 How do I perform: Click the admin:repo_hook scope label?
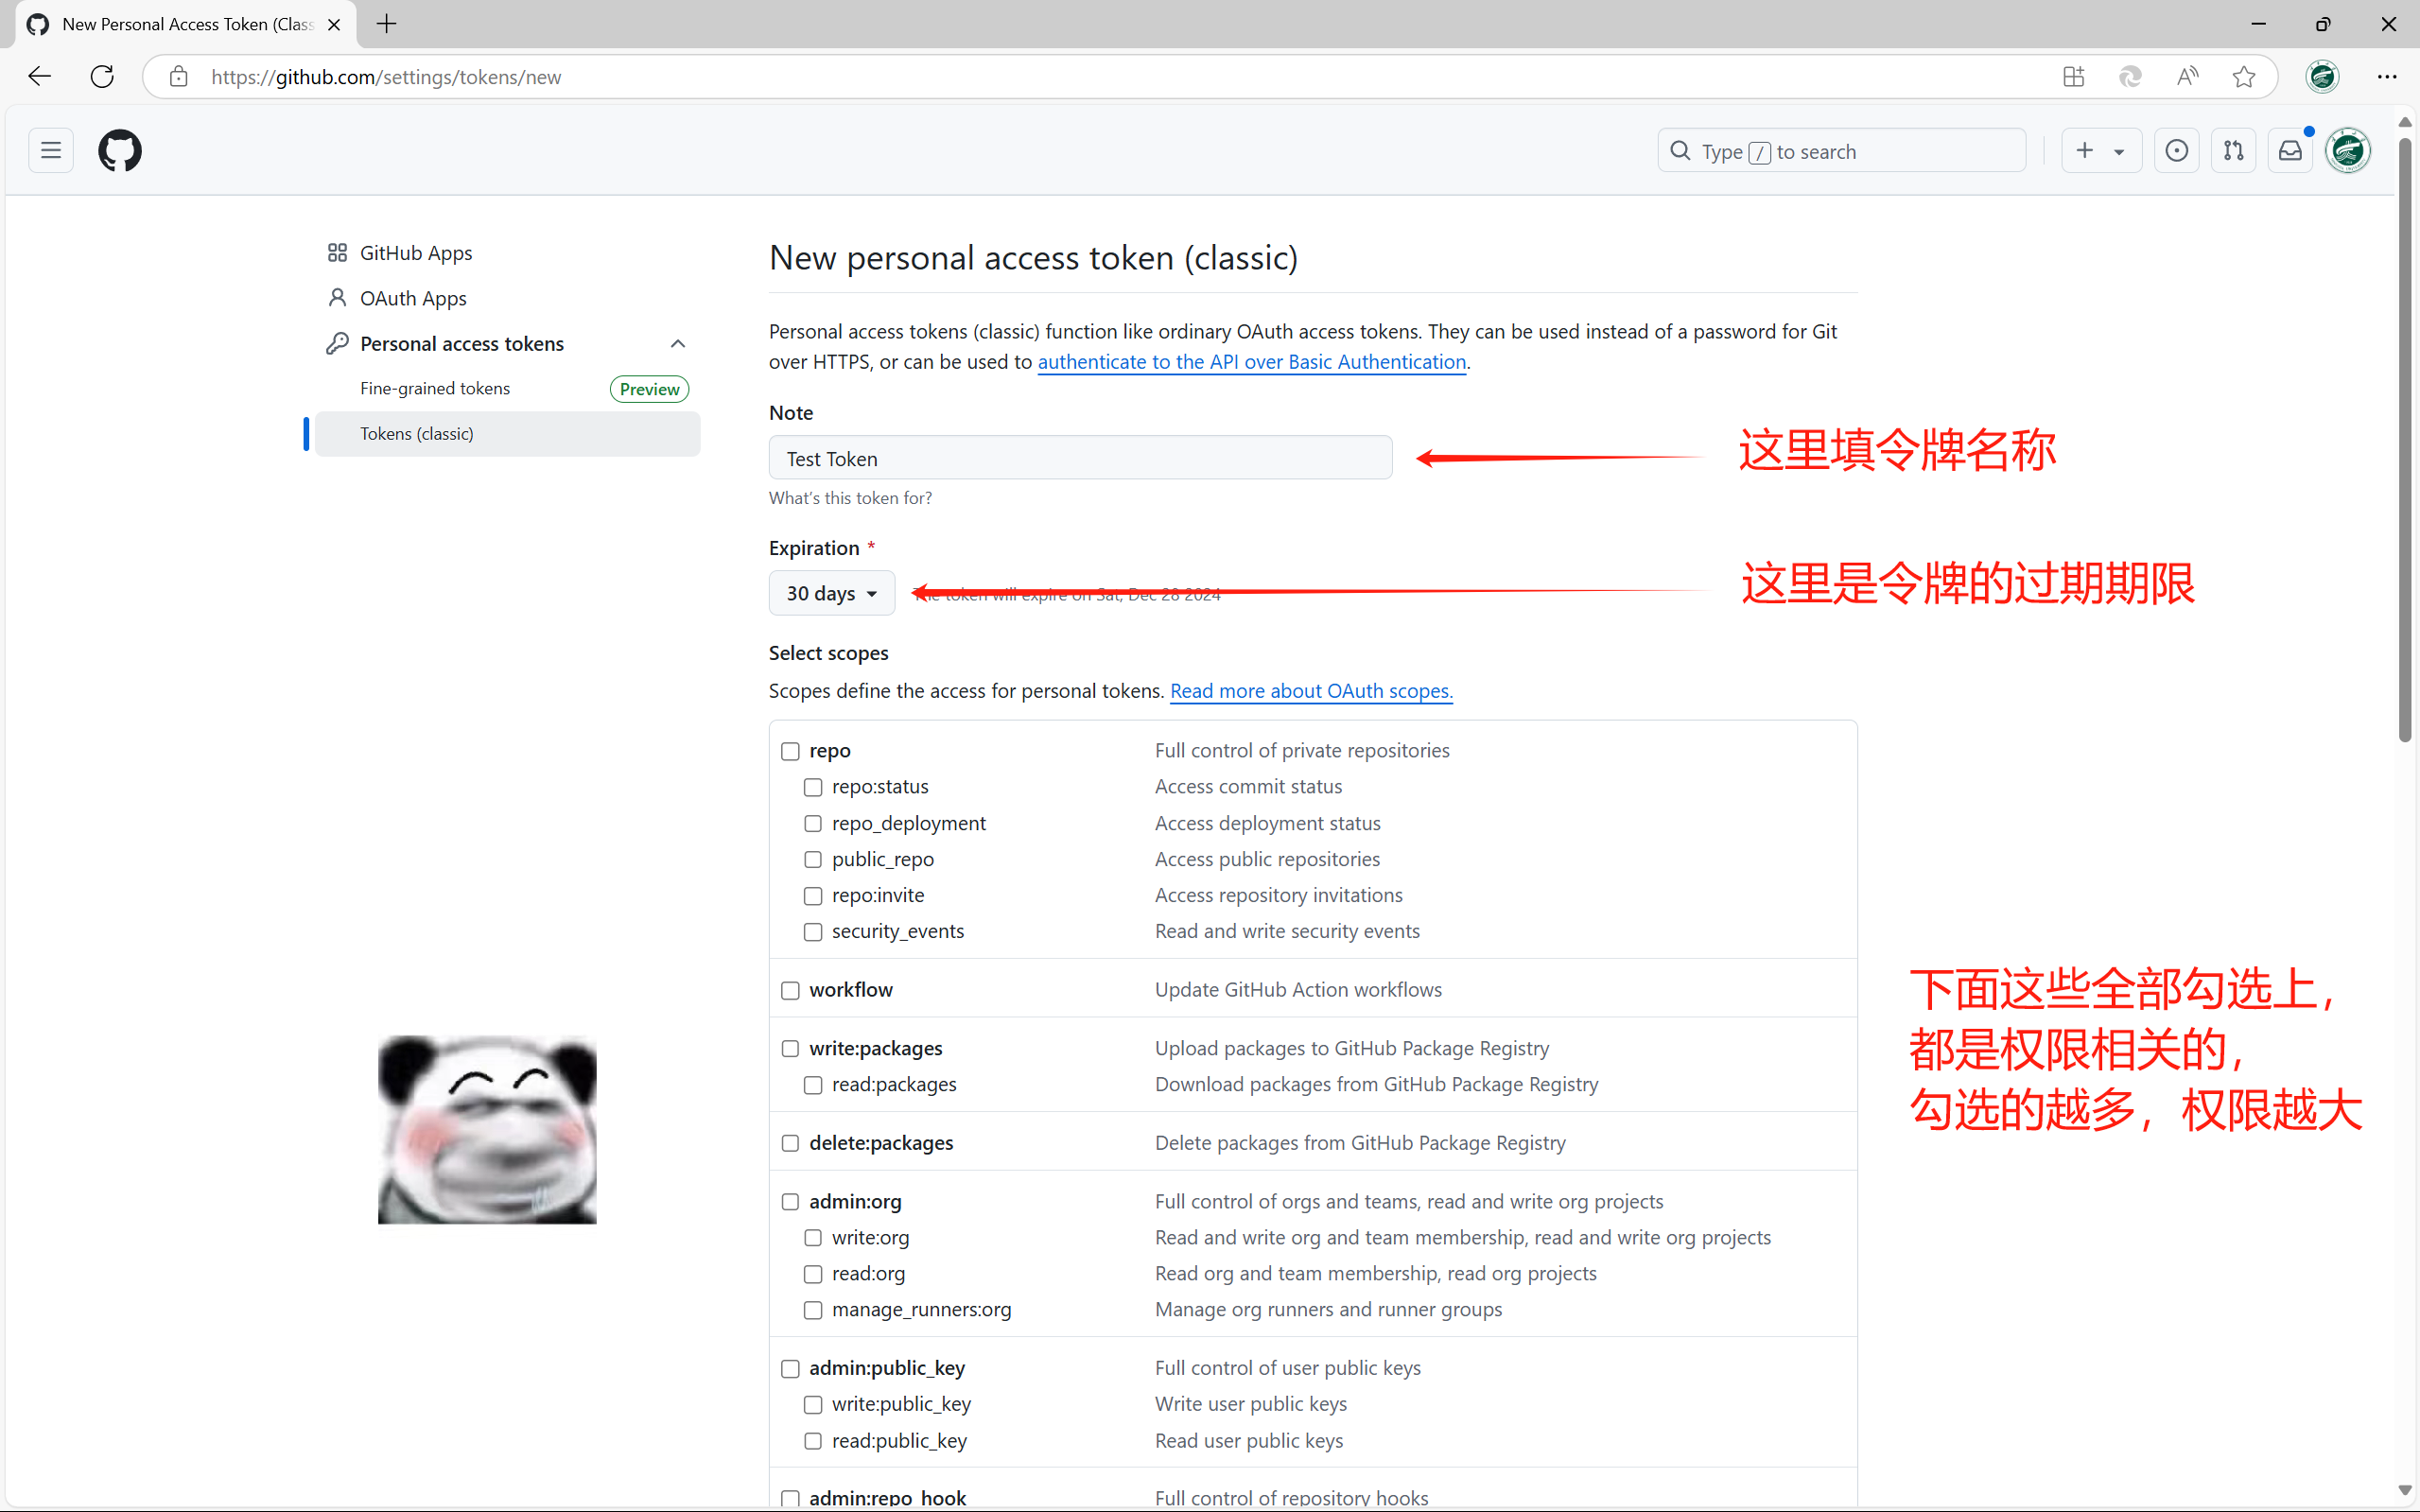pos(887,1497)
